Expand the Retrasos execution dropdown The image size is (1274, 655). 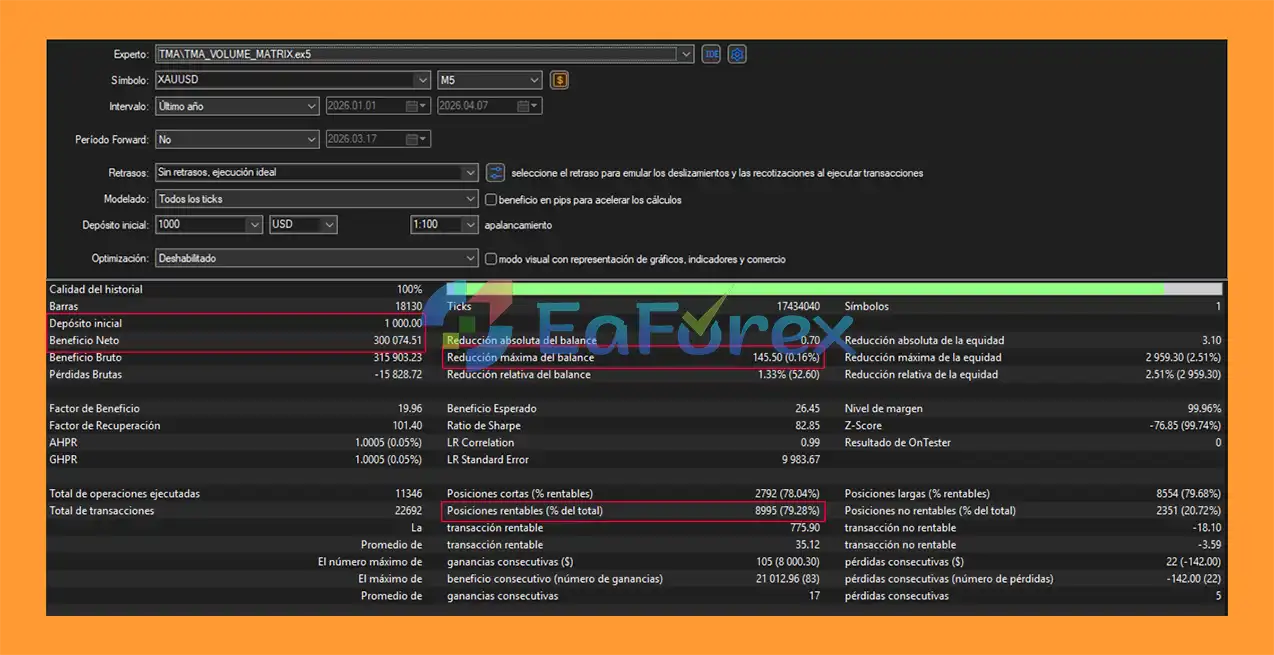[470, 172]
